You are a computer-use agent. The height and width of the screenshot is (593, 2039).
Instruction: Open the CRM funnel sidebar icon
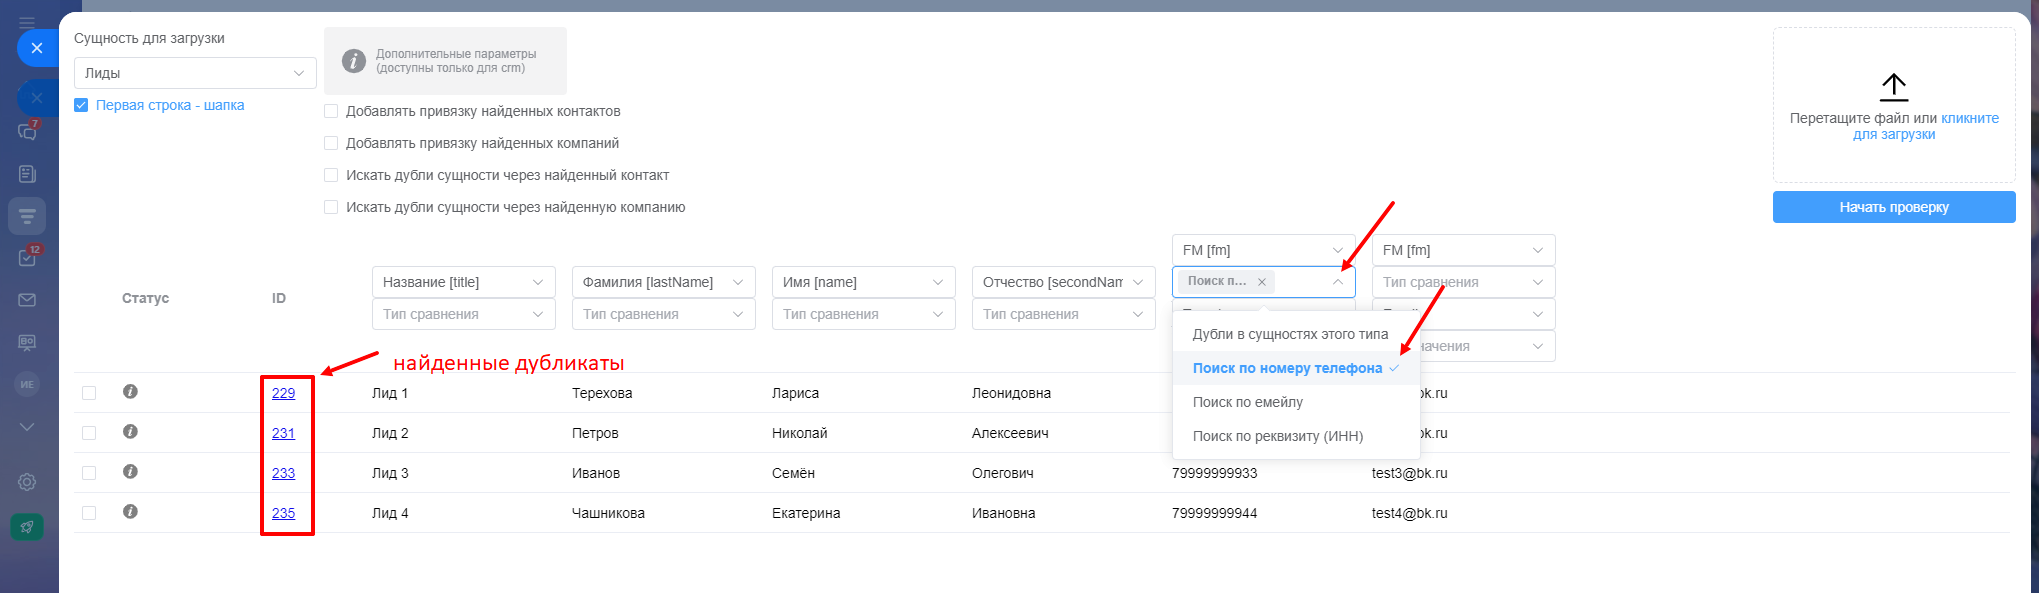pos(27,216)
